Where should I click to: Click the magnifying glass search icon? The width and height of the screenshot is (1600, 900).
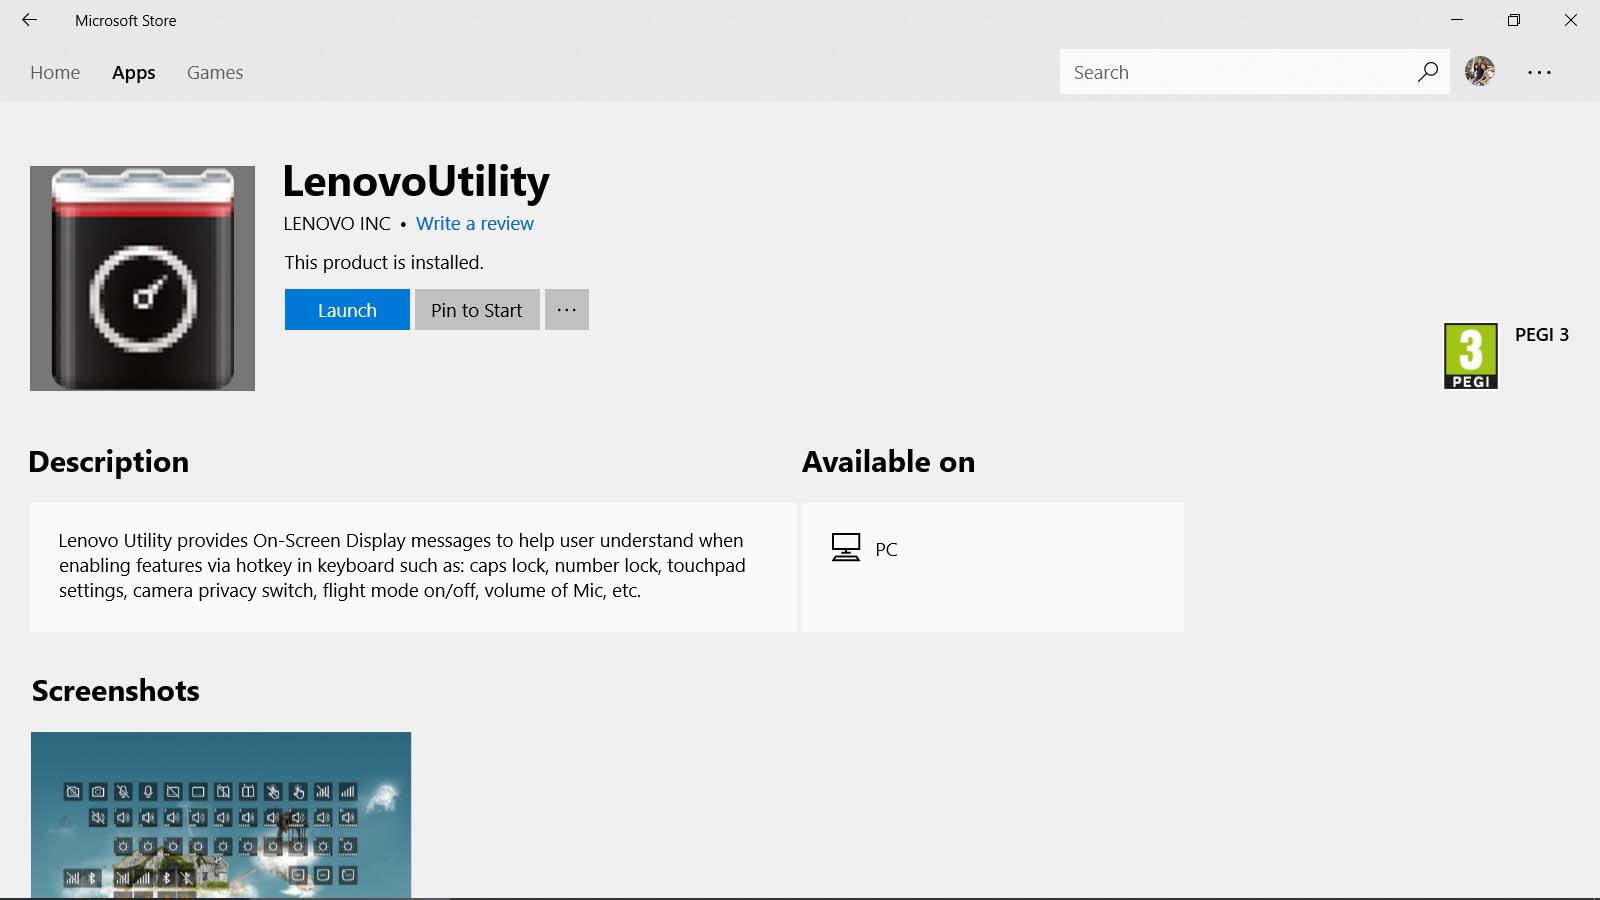(x=1427, y=72)
